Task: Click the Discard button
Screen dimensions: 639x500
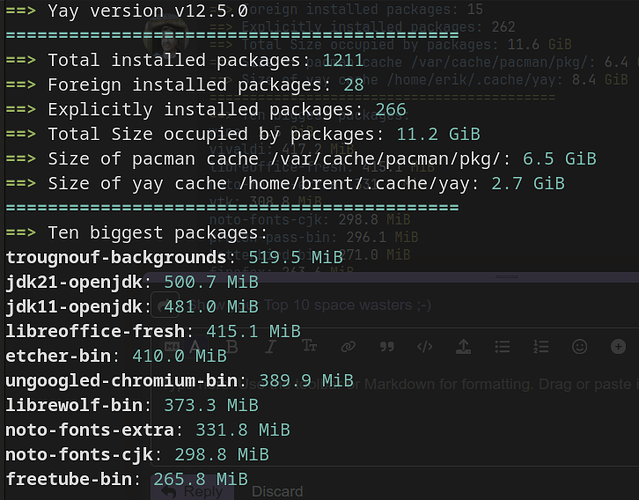Action: [277, 491]
